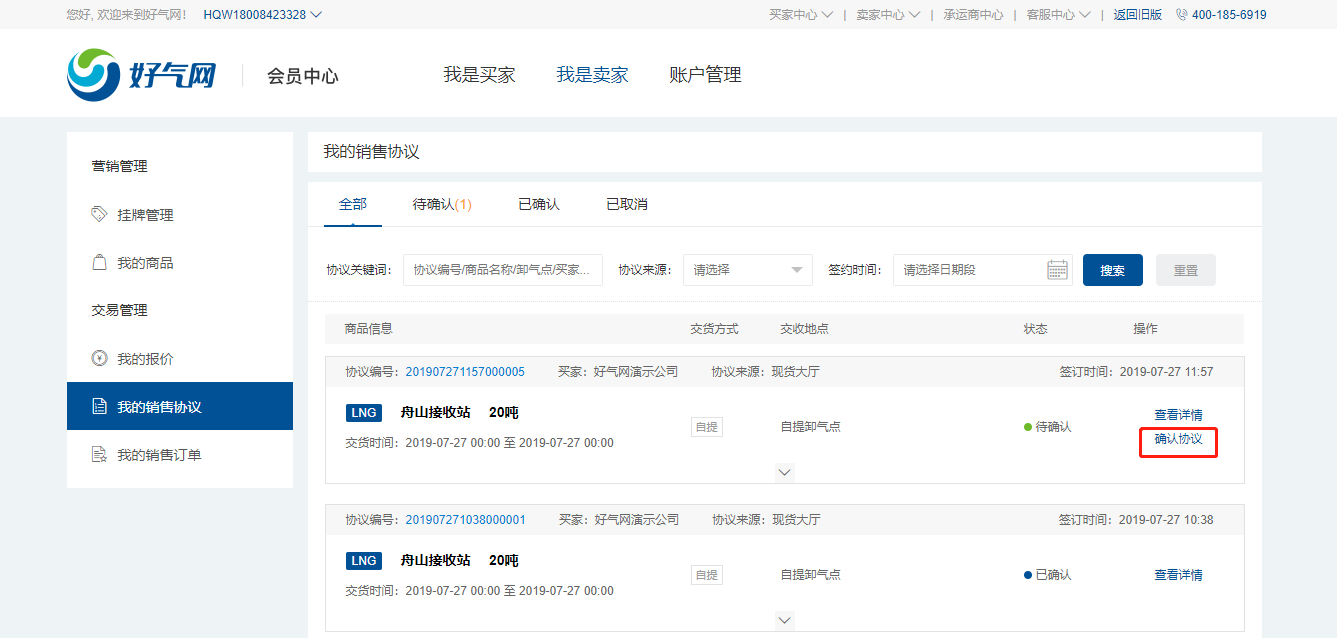The width and height of the screenshot is (1337, 638).
Task: Click the phone icon beside 400-185-6919
Action: (x=1181, y=15)
